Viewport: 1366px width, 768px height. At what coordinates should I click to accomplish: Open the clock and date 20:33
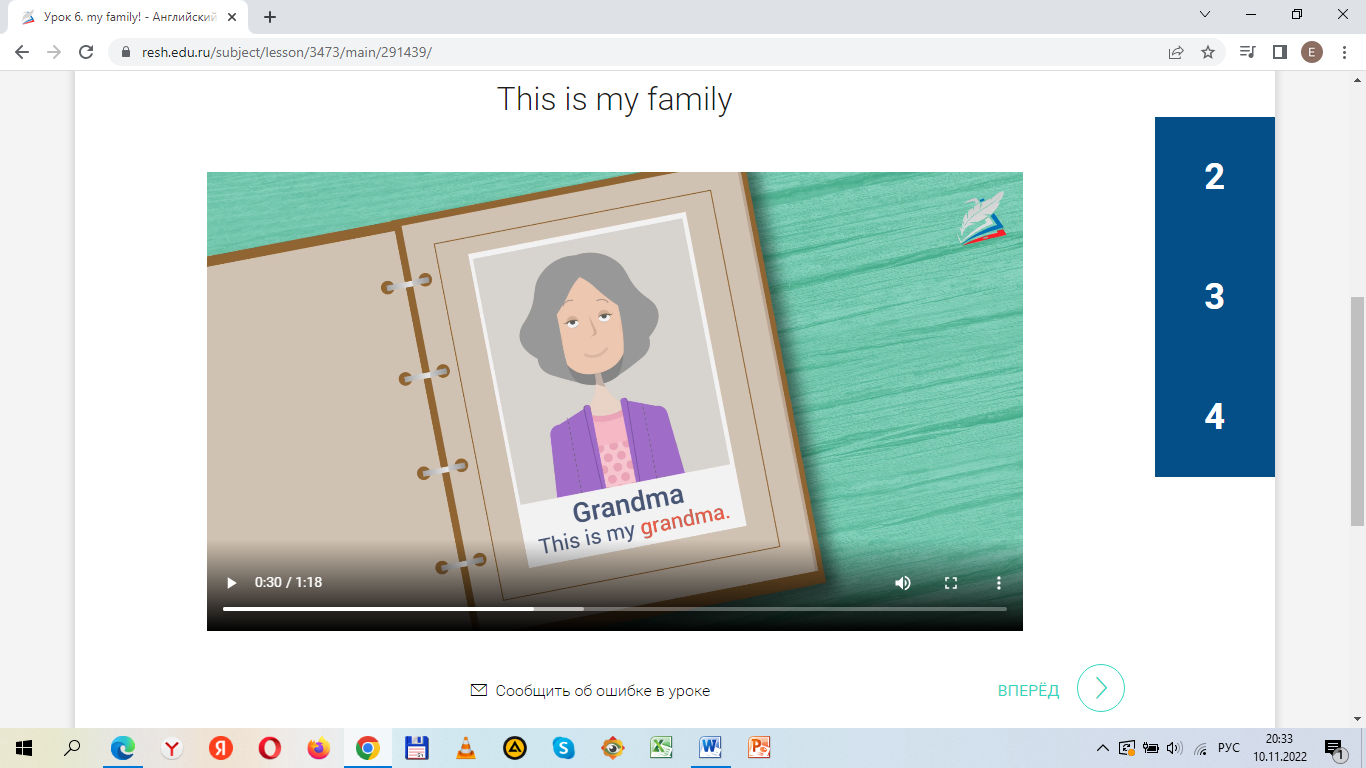click(x=1279, y=748)
